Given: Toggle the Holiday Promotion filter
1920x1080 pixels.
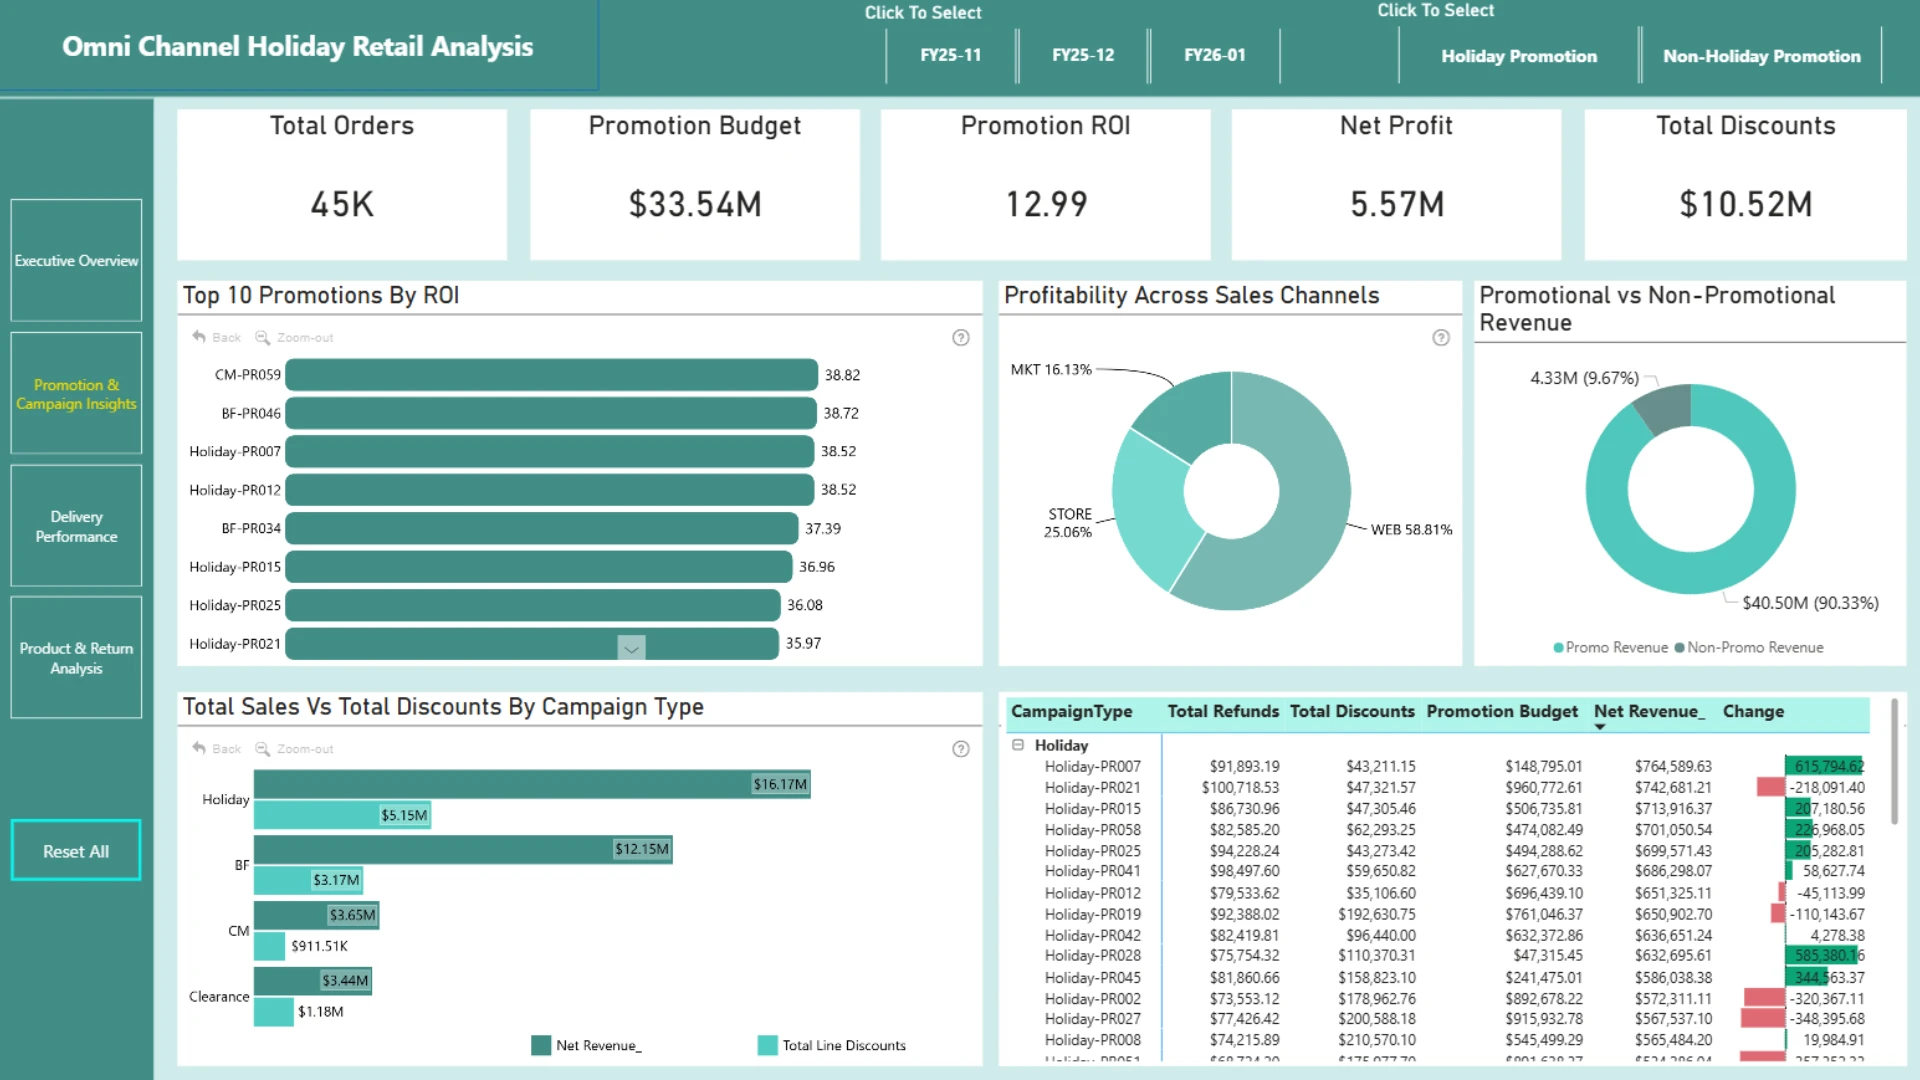Looking at the screenshot, I should [x=1519, y=56].
